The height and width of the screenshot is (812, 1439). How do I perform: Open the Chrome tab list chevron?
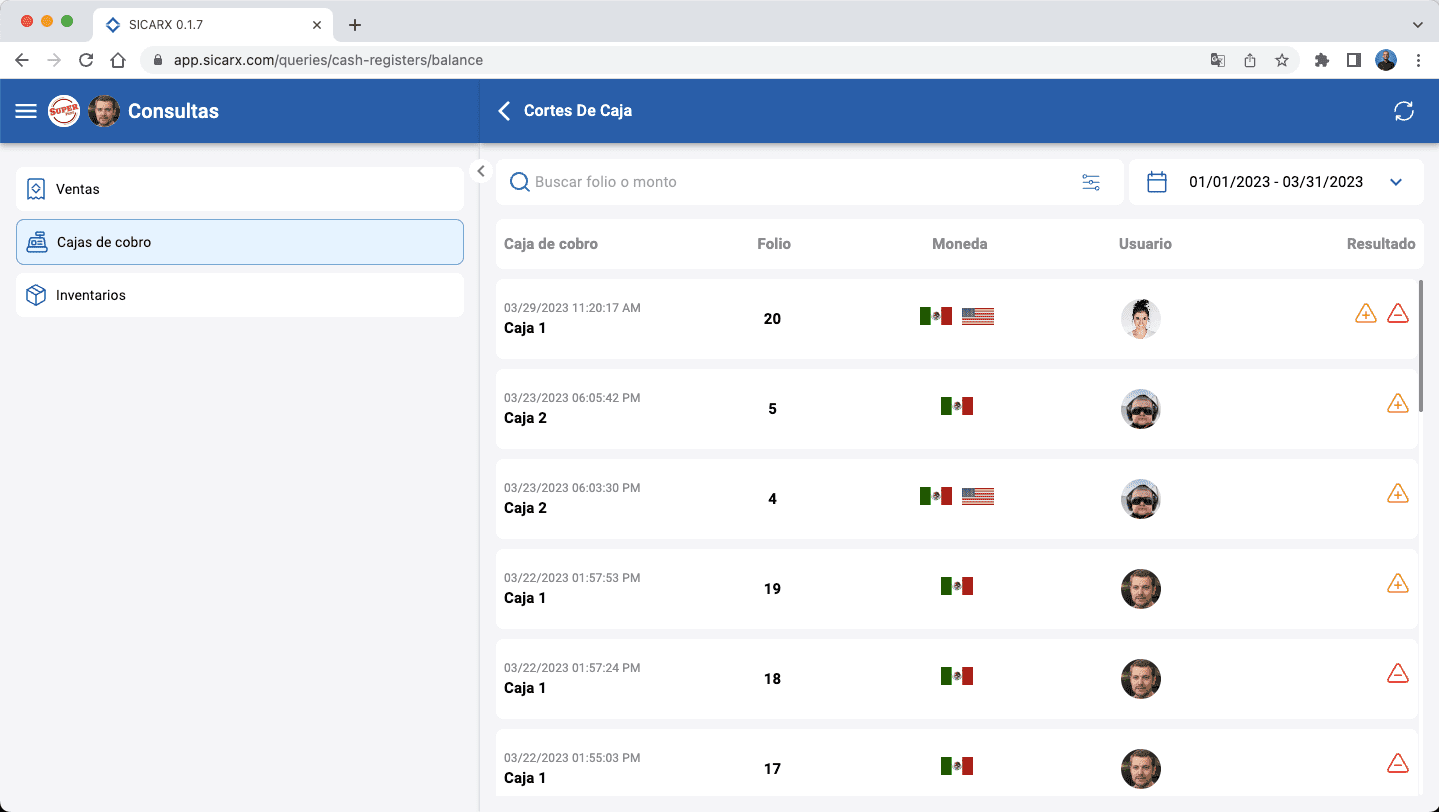tap(1417, 25)
